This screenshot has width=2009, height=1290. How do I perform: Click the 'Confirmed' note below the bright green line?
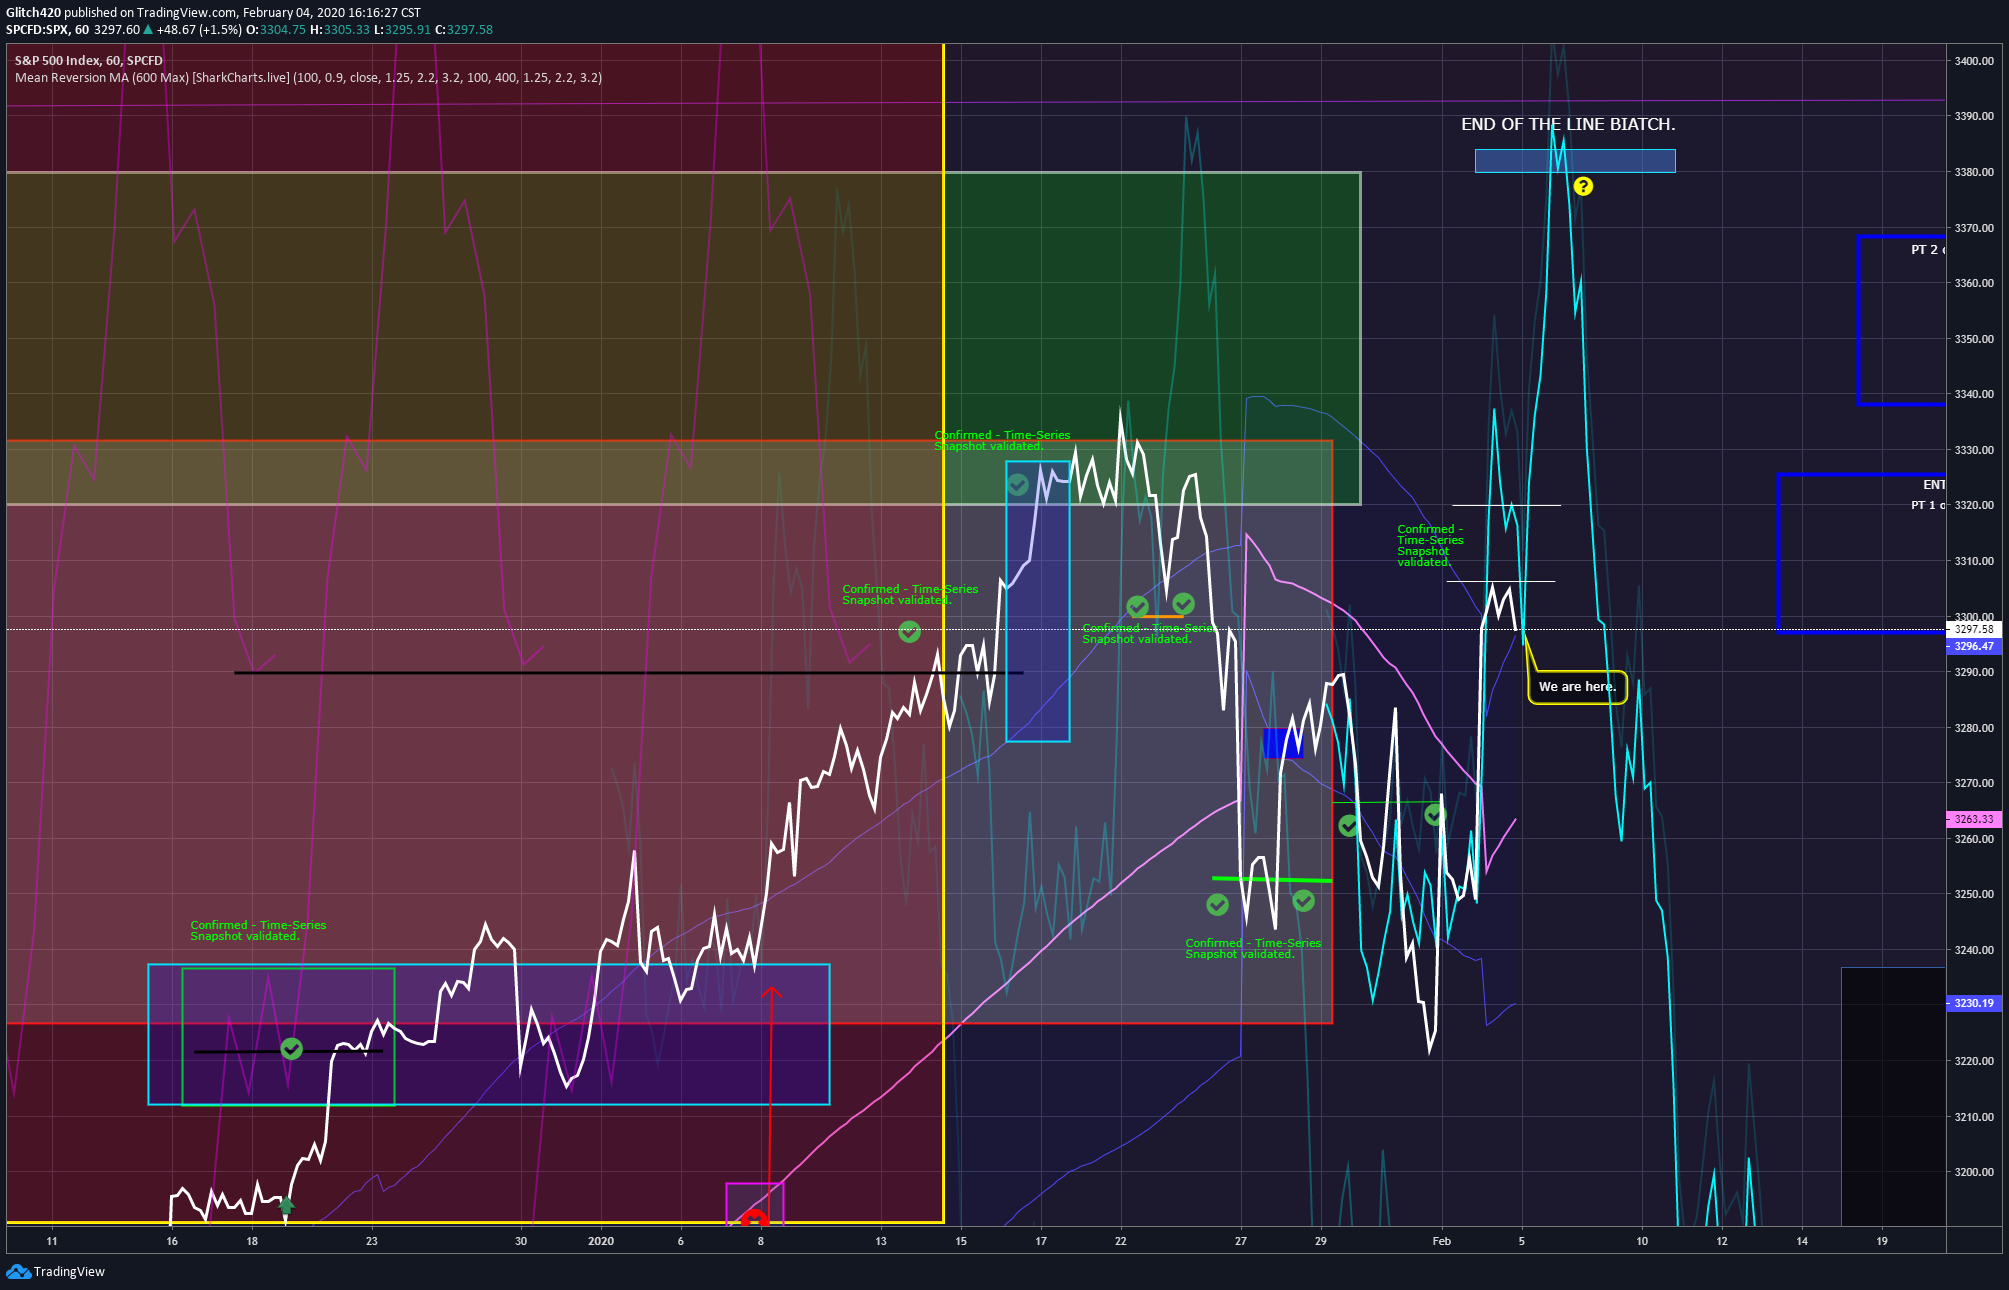click(x=1253, y=948)
